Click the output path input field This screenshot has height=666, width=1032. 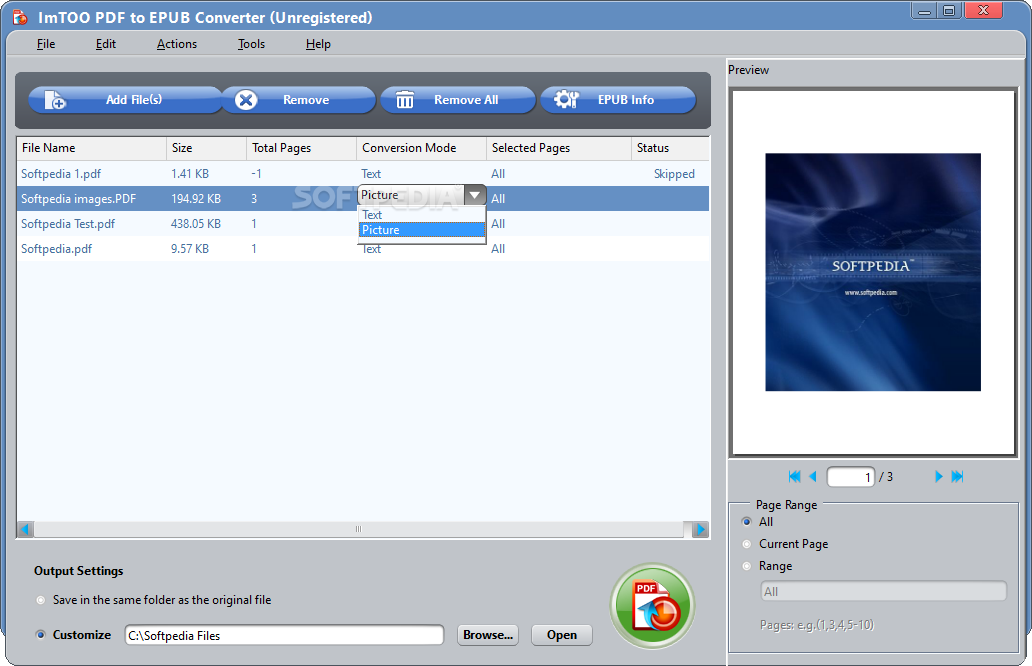[x=284, y=635]
